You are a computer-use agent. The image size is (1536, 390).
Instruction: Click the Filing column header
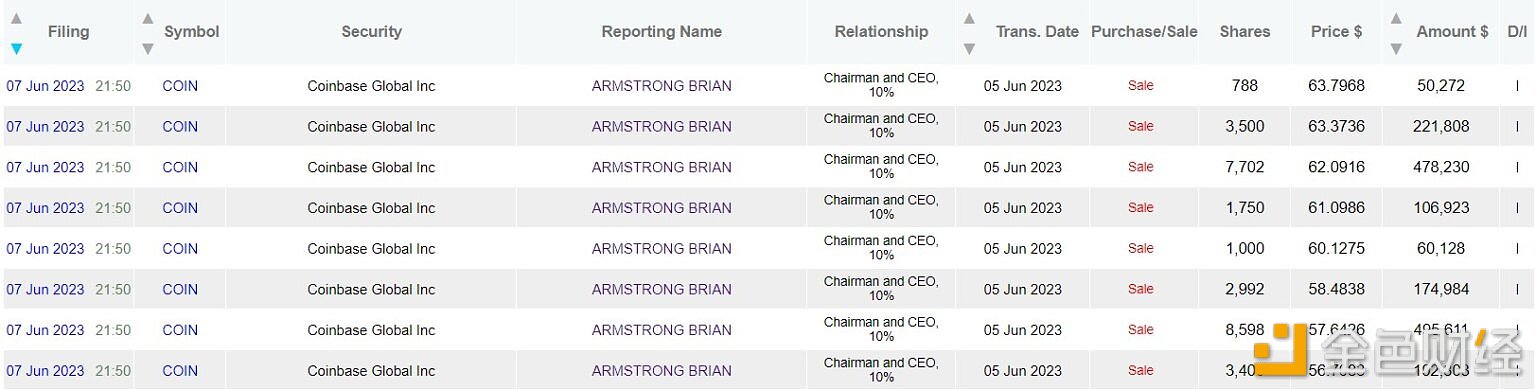click(68, 32)
